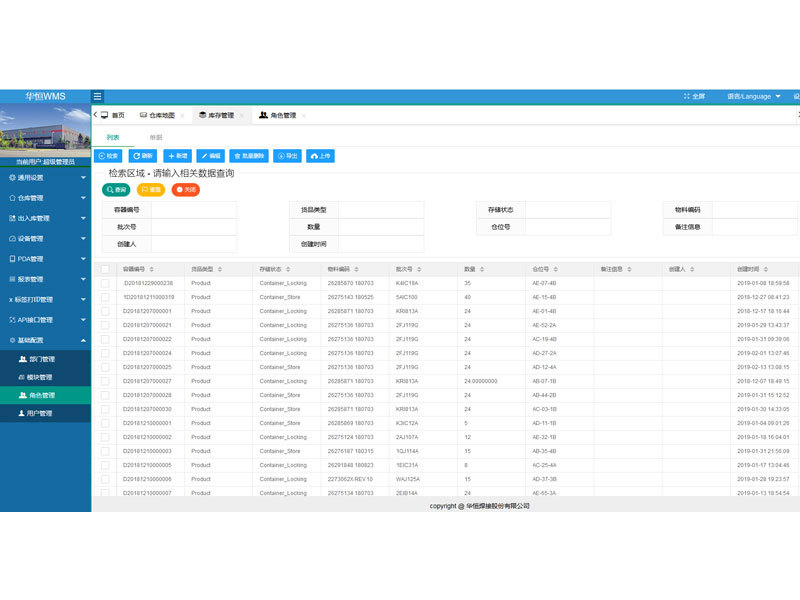Click the 导出 export button
This screenshot has width=800, height=600.
point(287,156)
